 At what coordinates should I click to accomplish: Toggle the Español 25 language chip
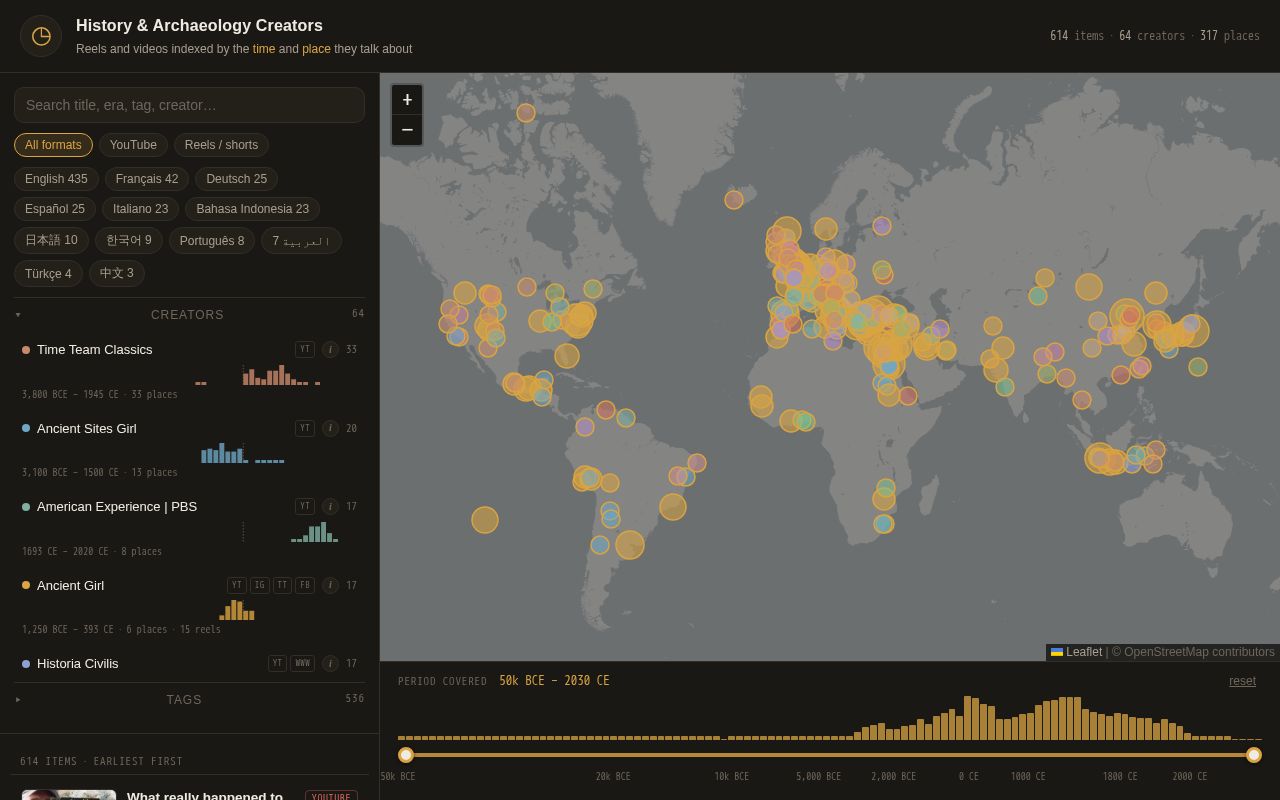click(x=55, y=209)
